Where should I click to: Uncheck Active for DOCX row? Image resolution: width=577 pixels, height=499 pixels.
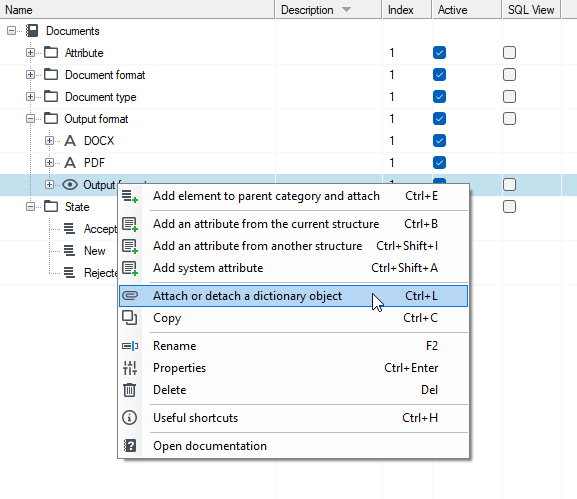tap(439, 141)
